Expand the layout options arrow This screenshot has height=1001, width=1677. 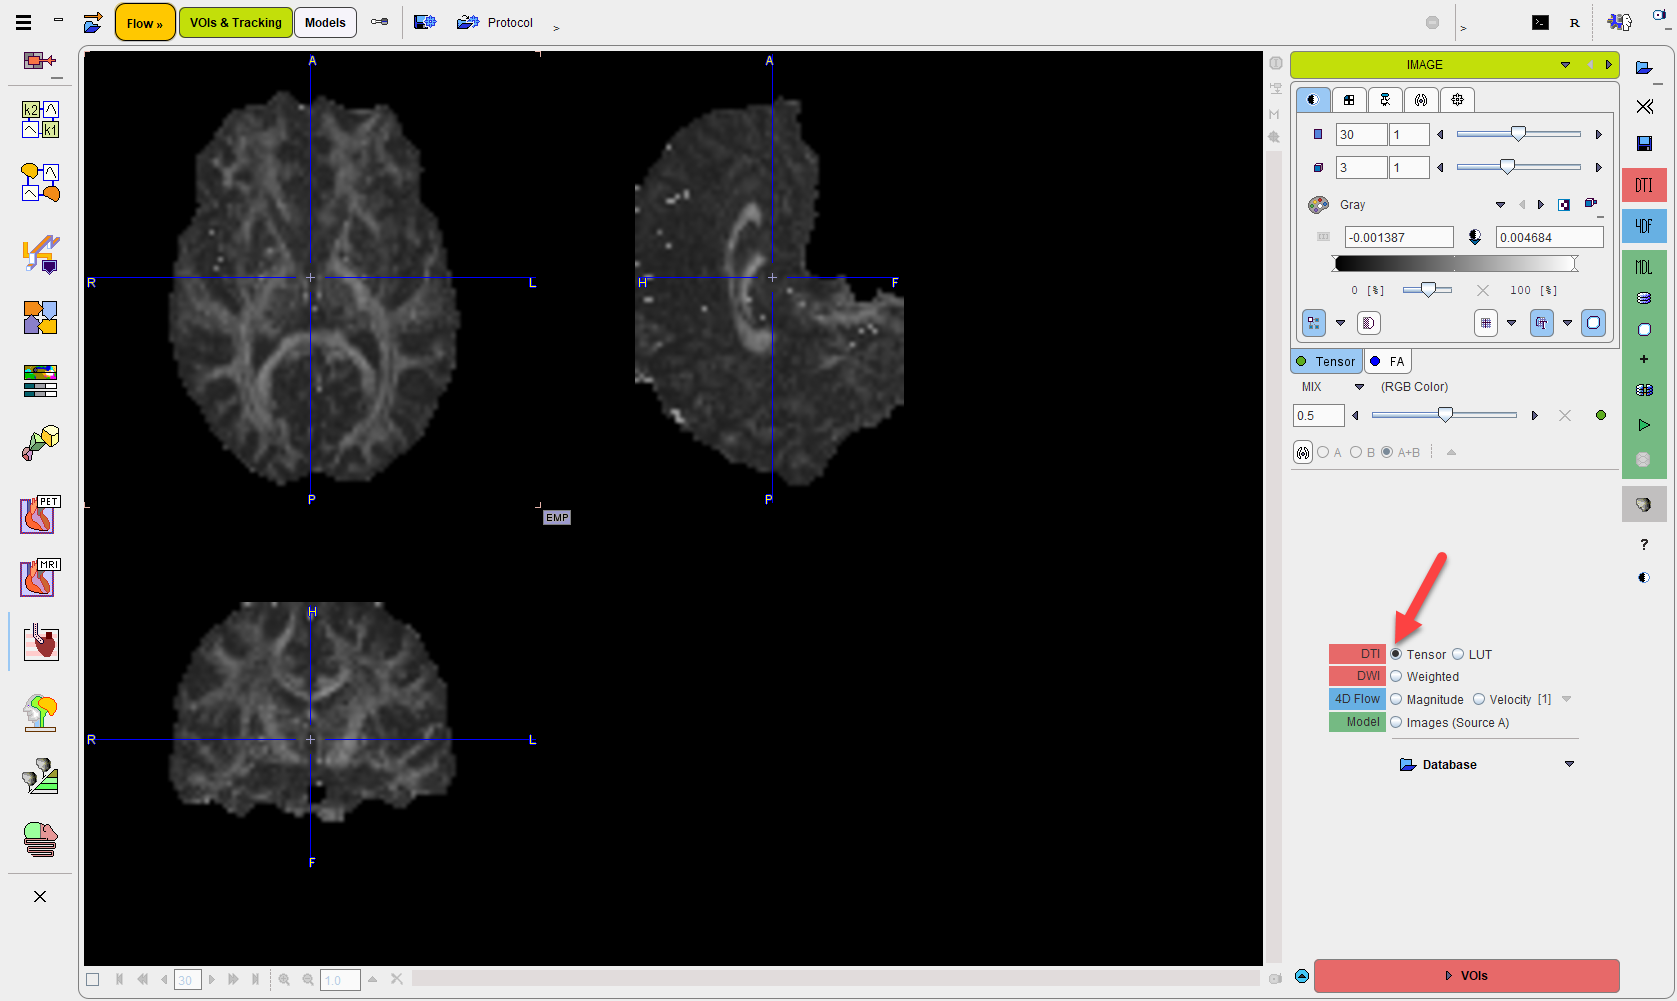[1341, 323]
